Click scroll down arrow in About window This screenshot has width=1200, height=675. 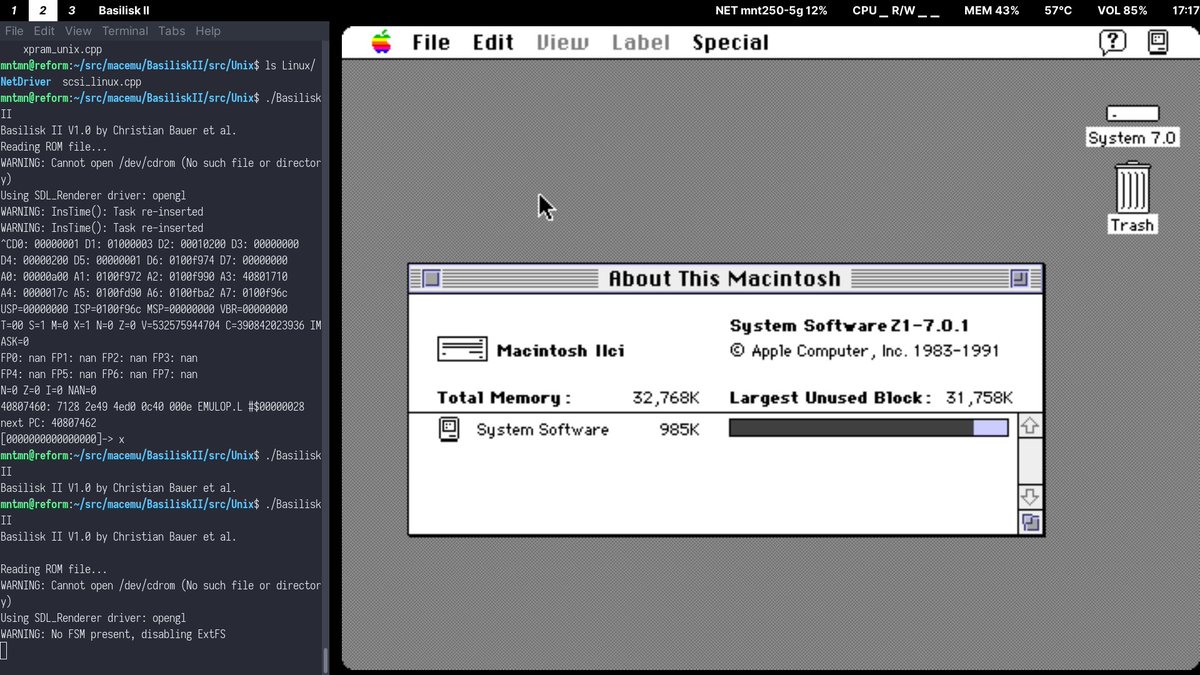click(x=1030, y=497)
